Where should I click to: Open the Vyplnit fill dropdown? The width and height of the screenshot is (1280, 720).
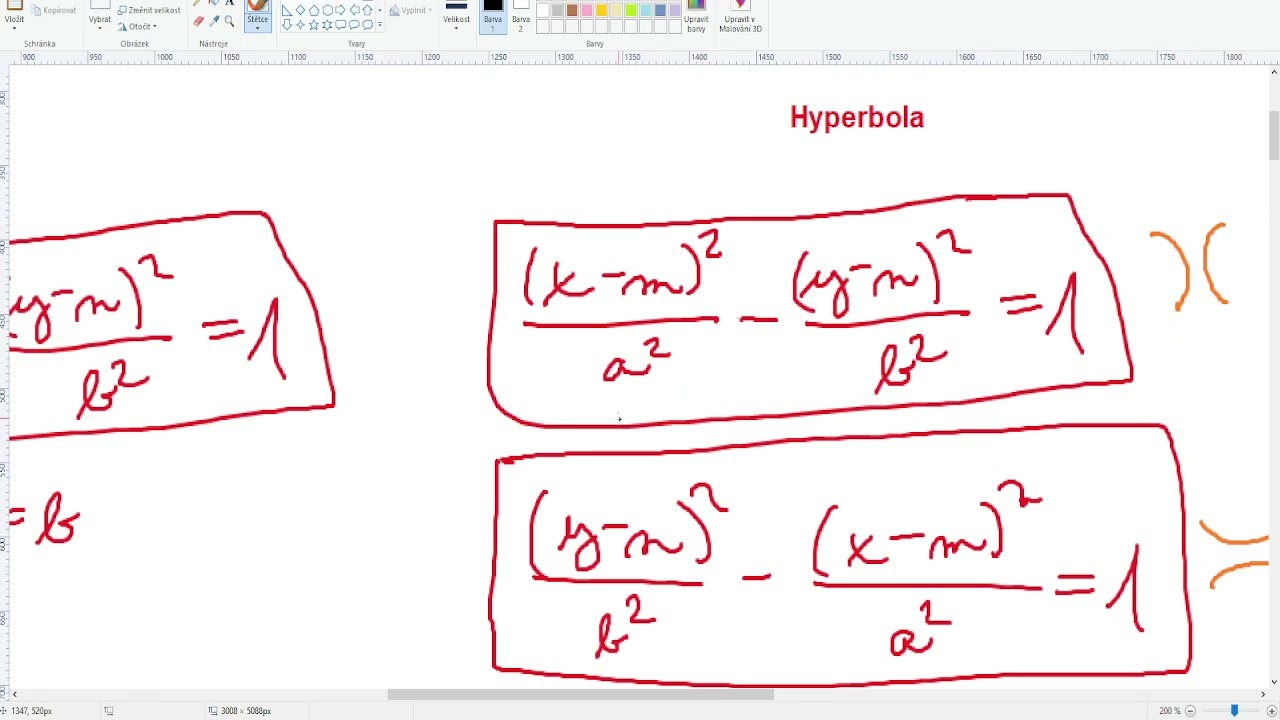tap(410, 10)
